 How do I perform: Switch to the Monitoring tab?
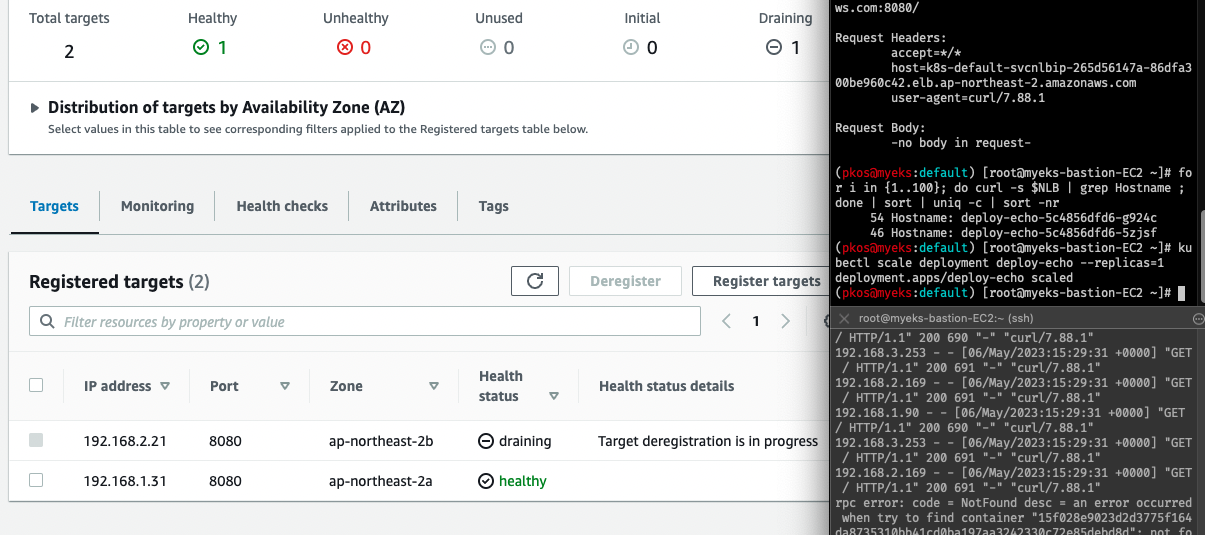pos(157,206)
